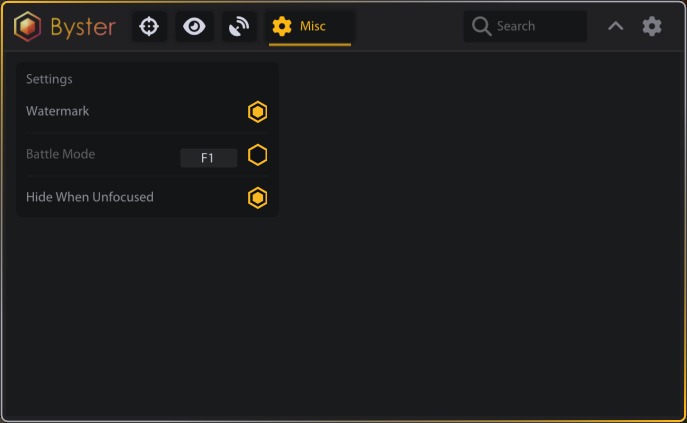Viewport: 687px width, 423px height.
Task: Click the Settings section header
Action: (x=49, y=79)
